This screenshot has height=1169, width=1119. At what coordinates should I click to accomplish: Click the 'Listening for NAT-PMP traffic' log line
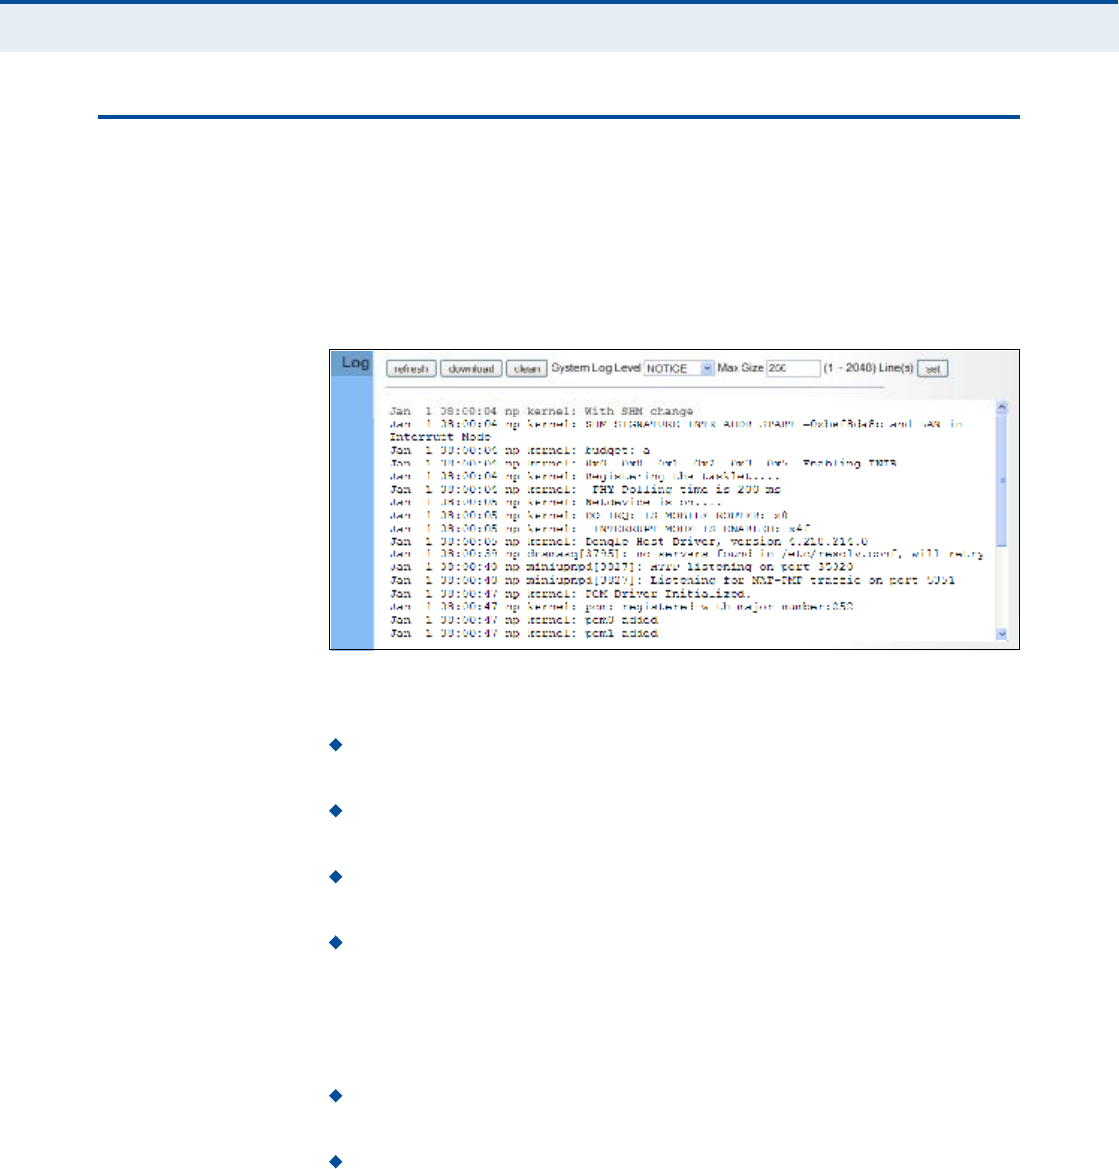click(672, 580)
